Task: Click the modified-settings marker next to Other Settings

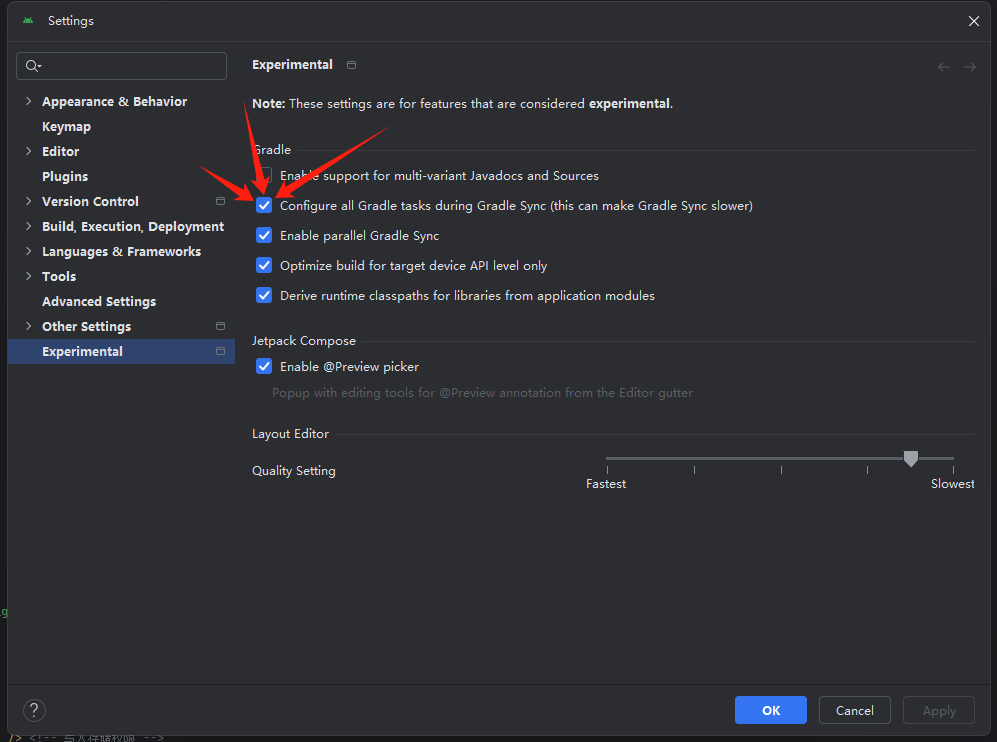Action: click(x=220, y=326)
